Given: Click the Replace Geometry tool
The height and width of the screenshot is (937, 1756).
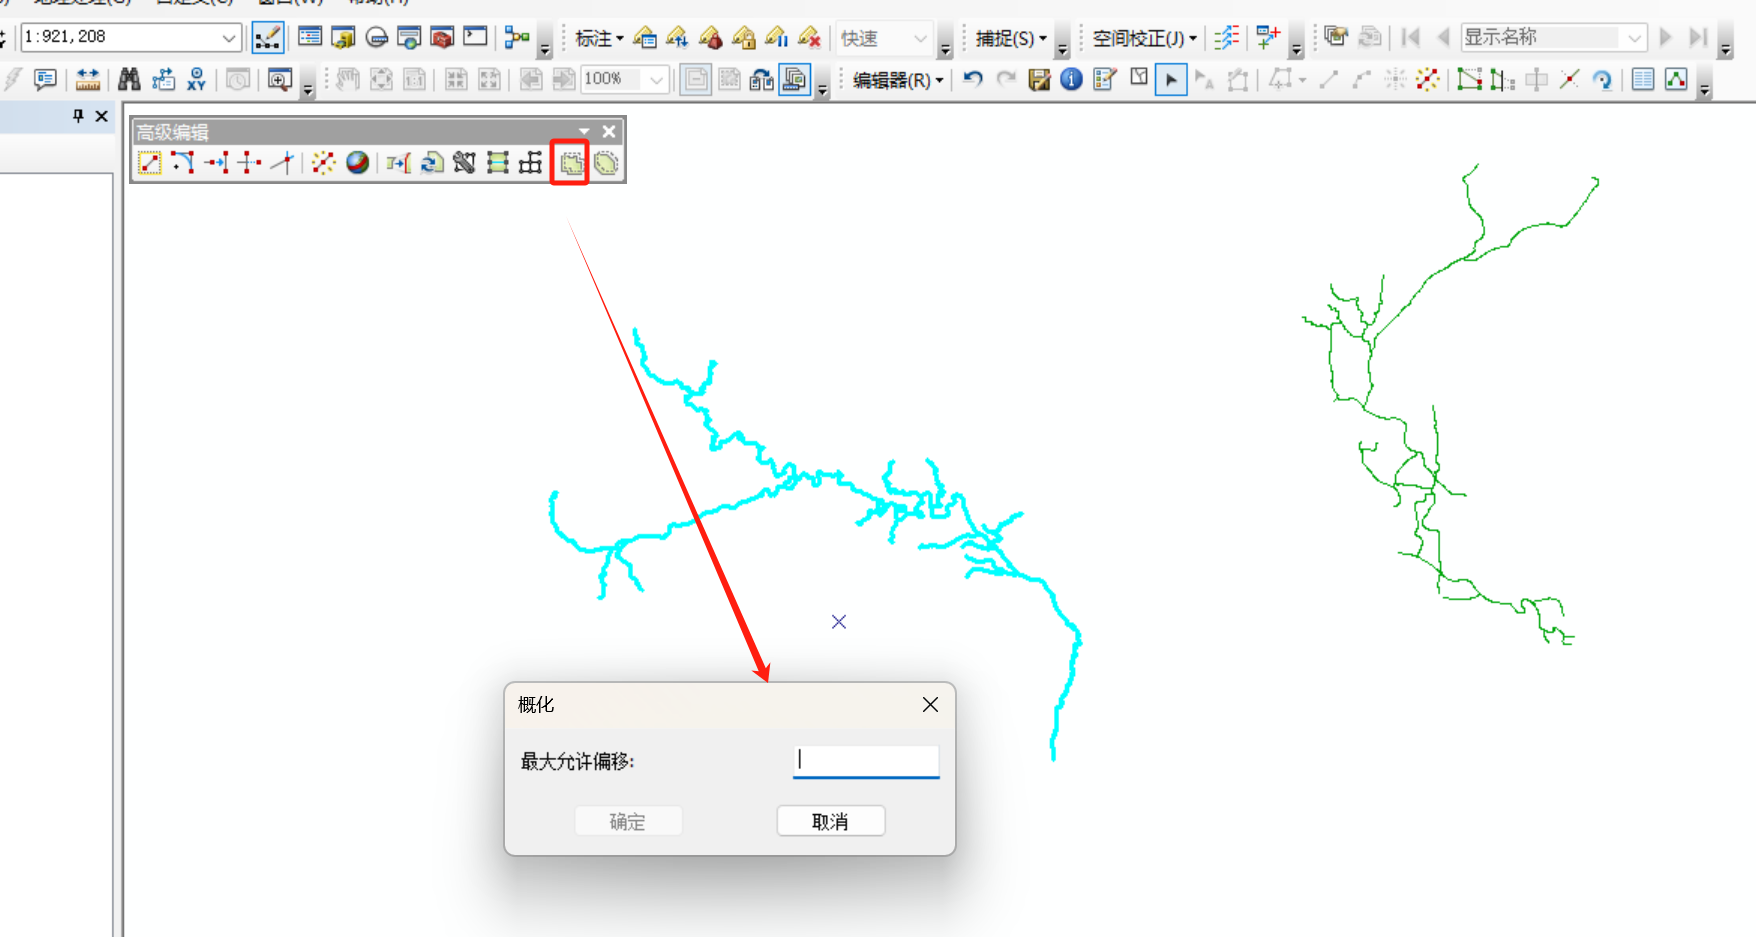Looking at the screenshot, I should click(432, 163).
